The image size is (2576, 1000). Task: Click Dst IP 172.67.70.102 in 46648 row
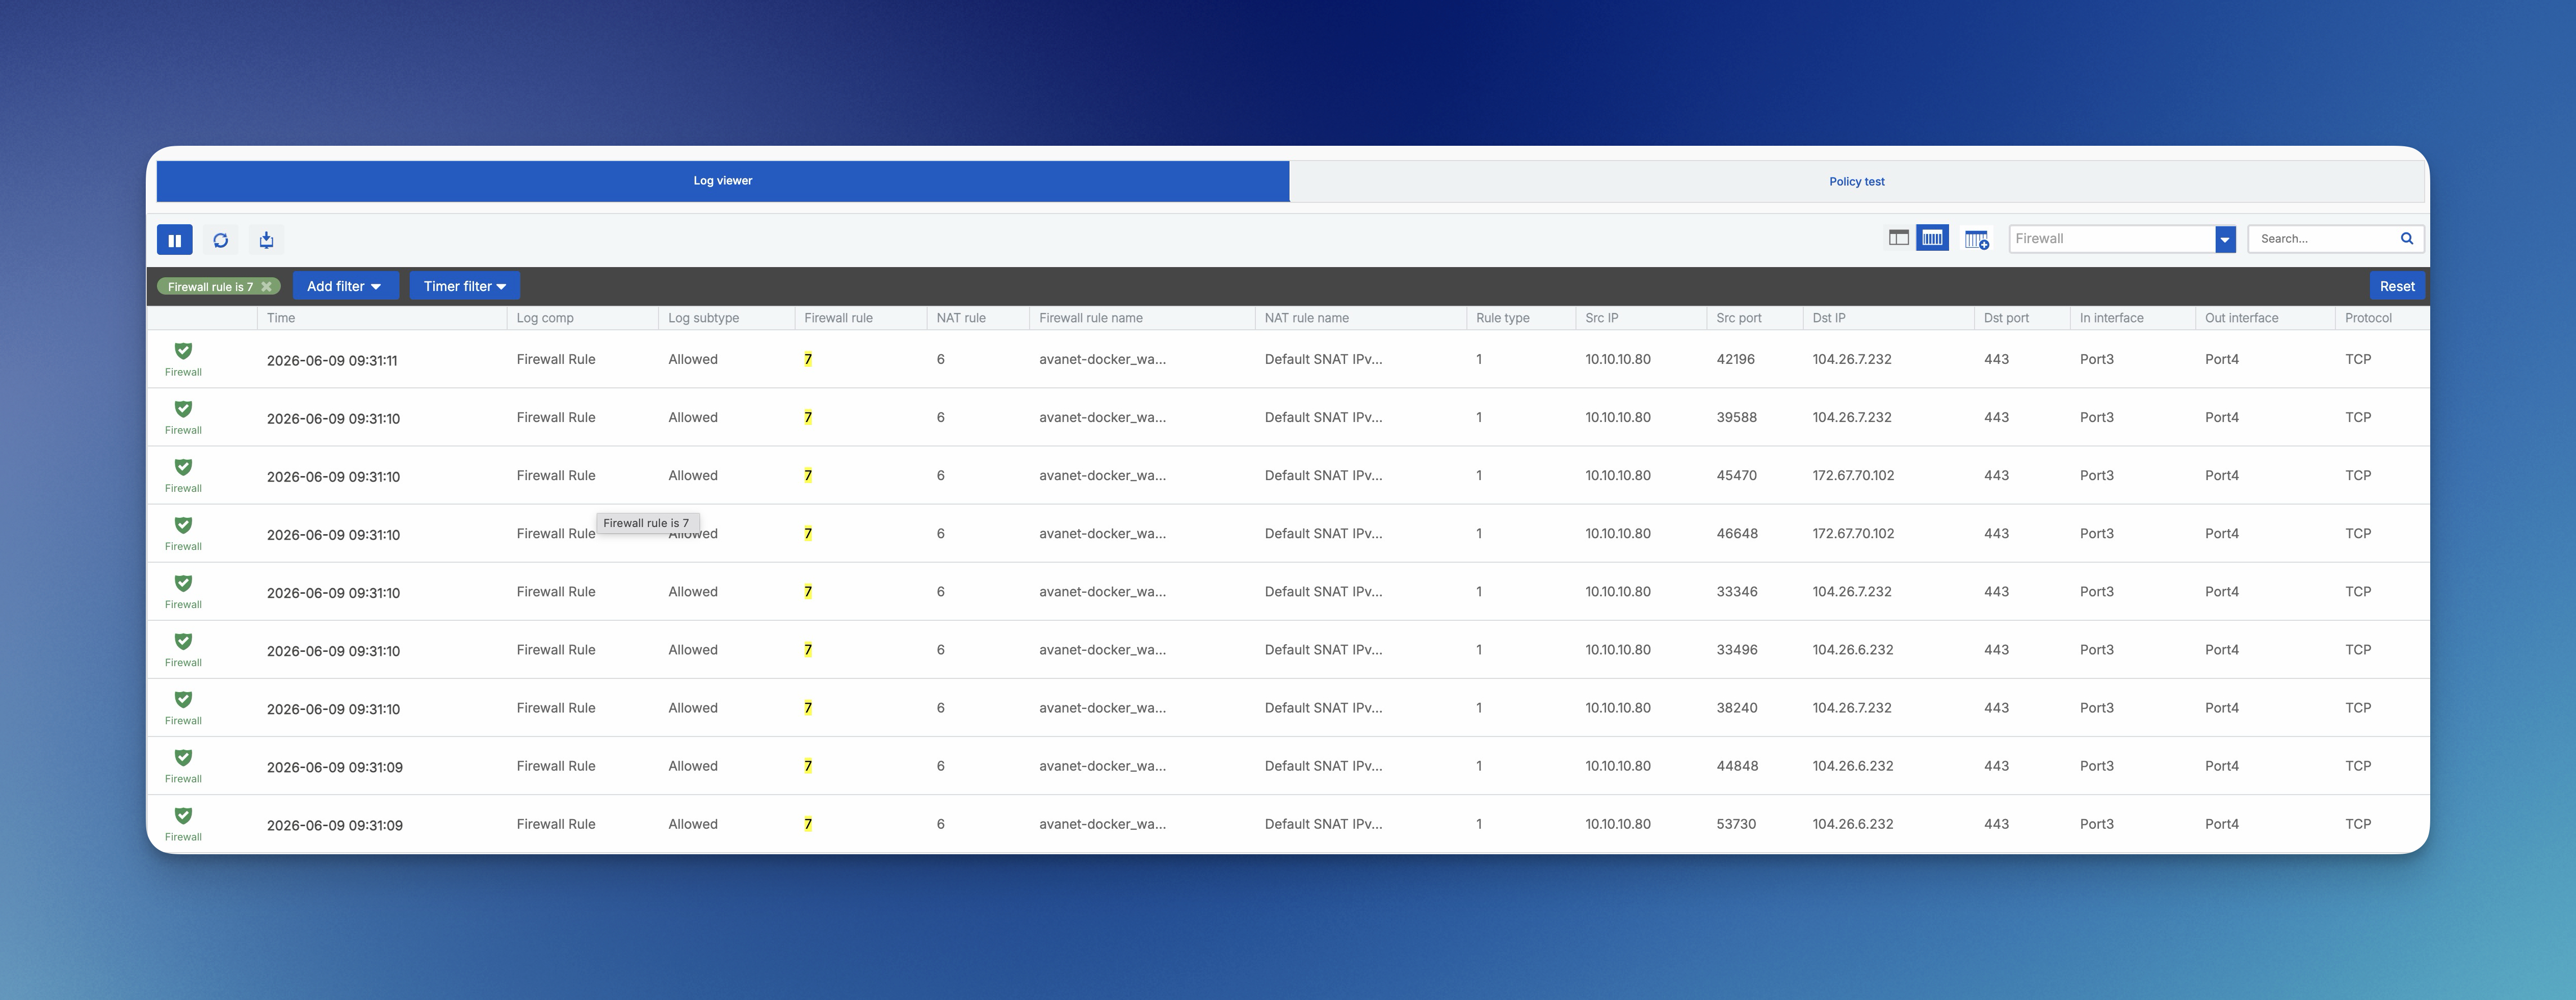[1853, 533]
